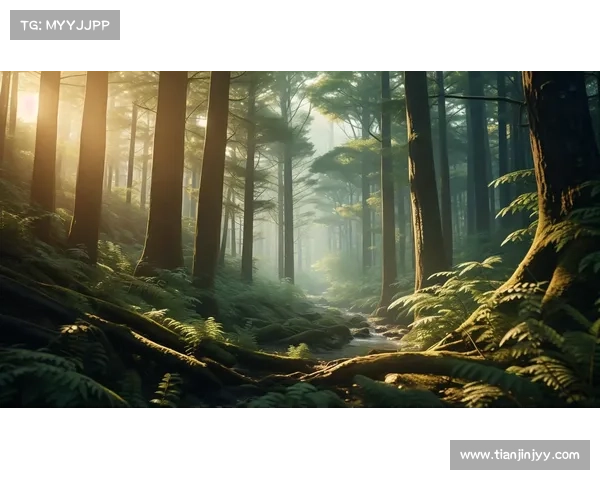The width and height of the screenshot is (600, 480).
Task: Click the forest landscape image
Action: (x=300, y=239)
